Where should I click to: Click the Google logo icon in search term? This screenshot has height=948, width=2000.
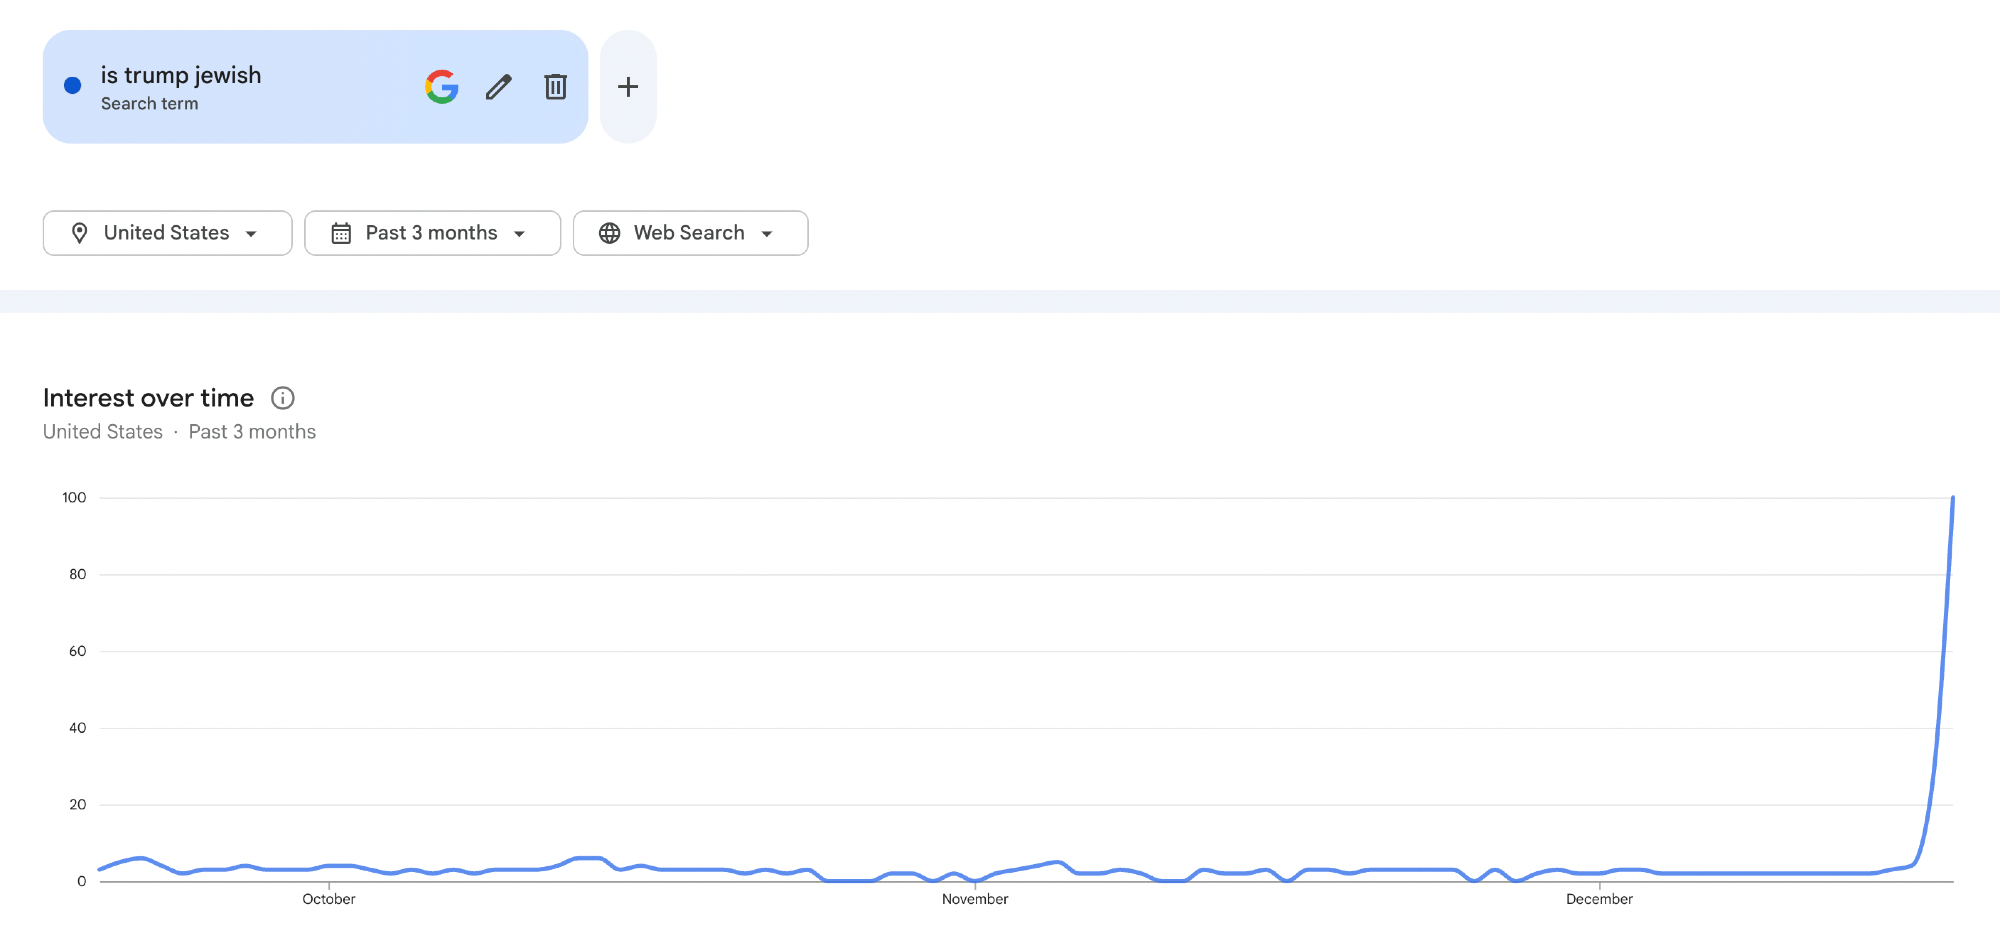coord(441,87)
